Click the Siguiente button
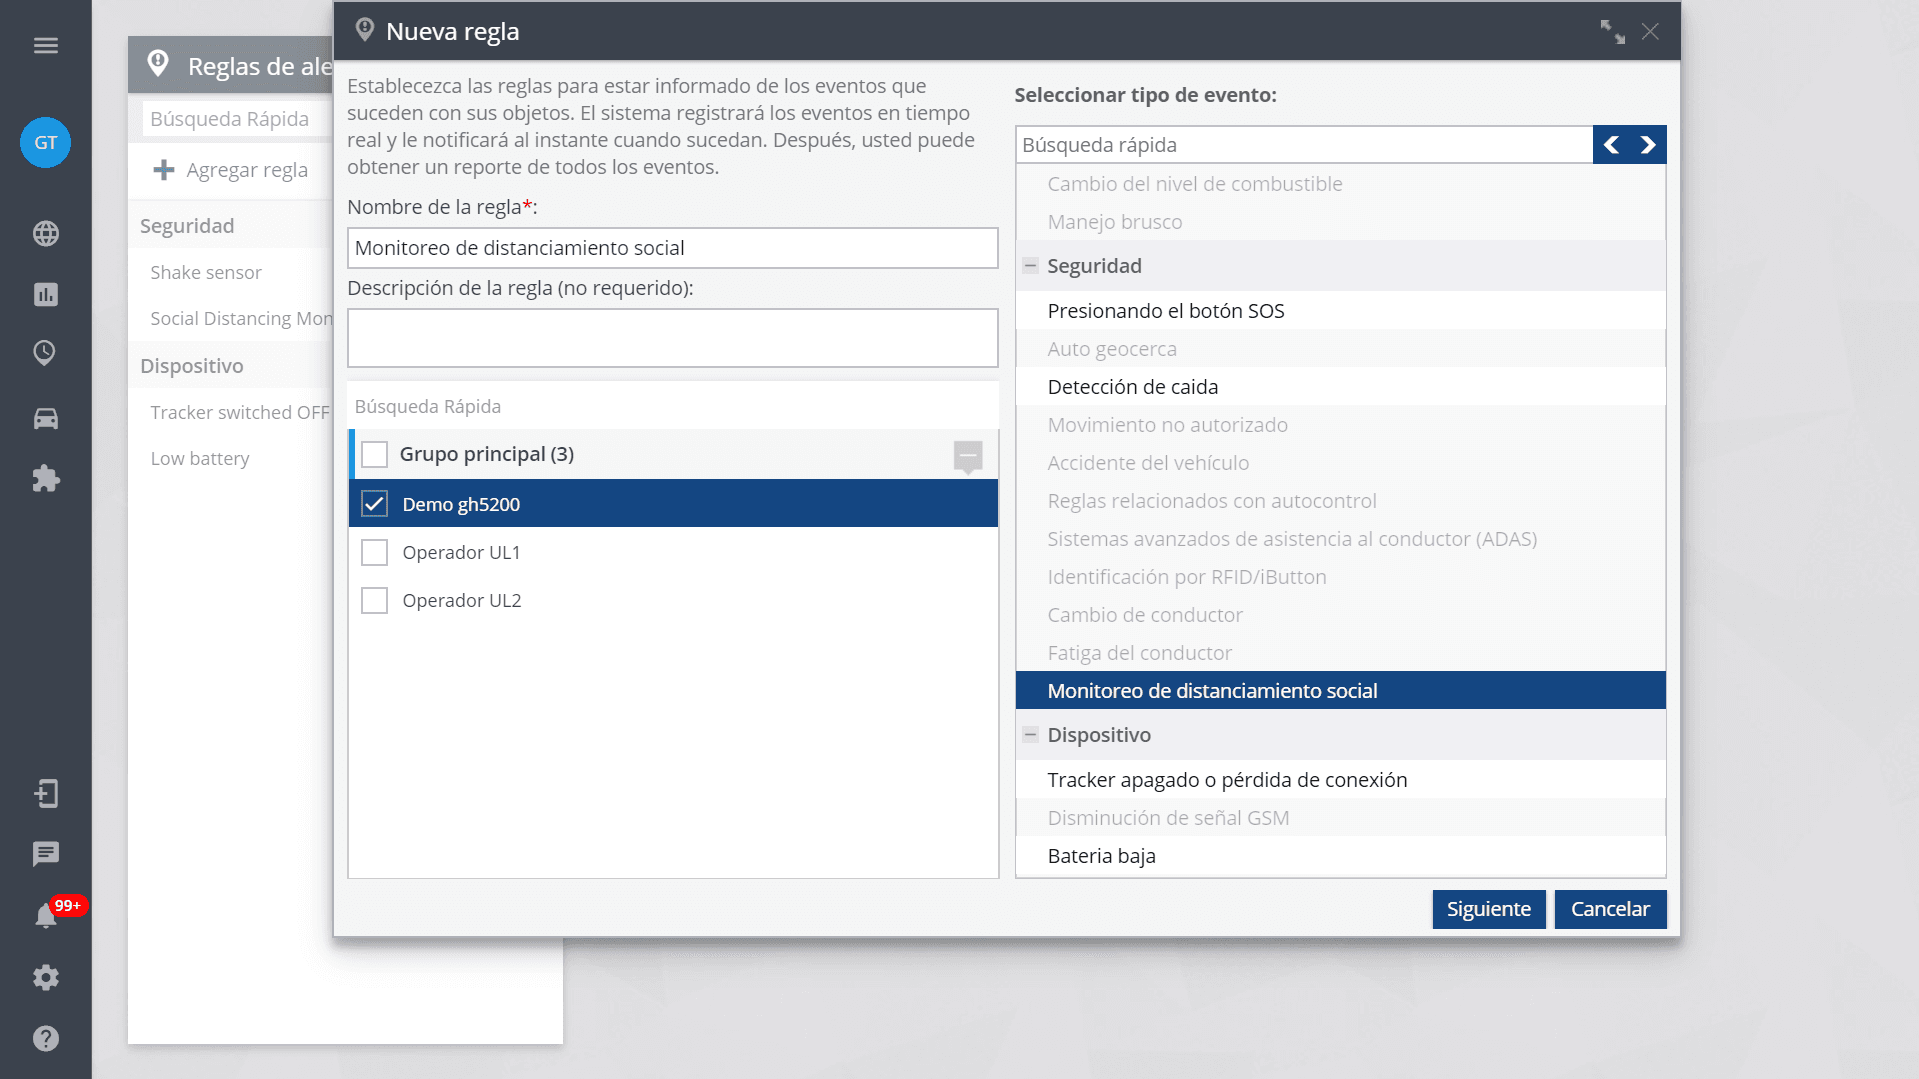 point(1488,909)
